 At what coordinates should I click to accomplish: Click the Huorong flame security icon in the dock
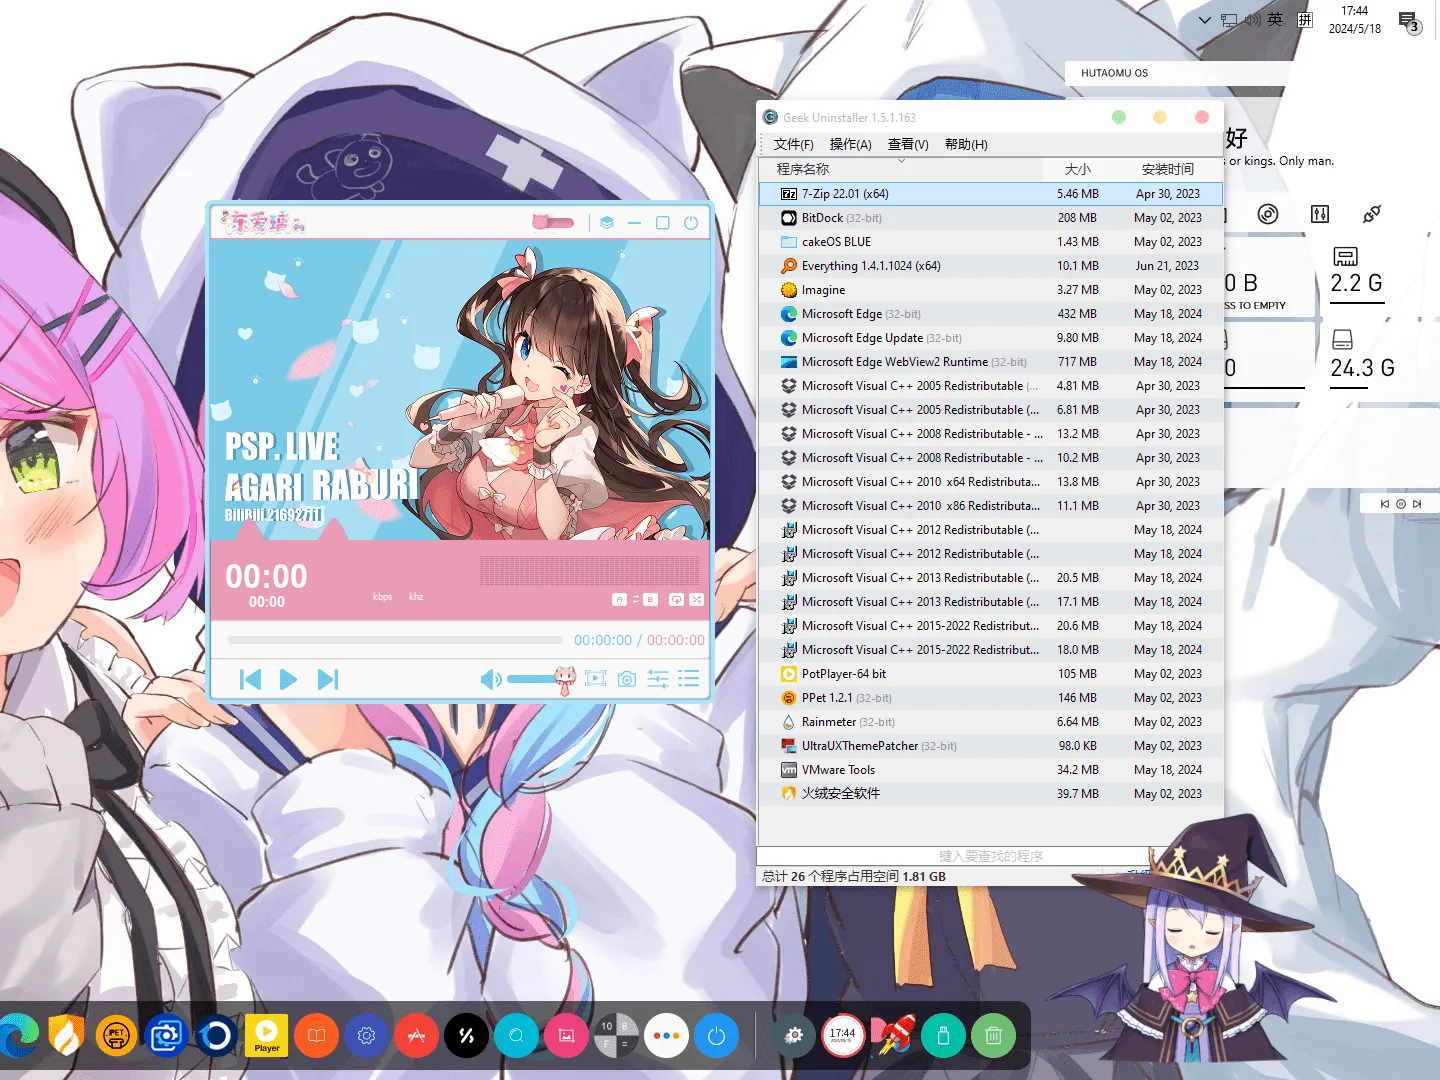coord(66,1035)
